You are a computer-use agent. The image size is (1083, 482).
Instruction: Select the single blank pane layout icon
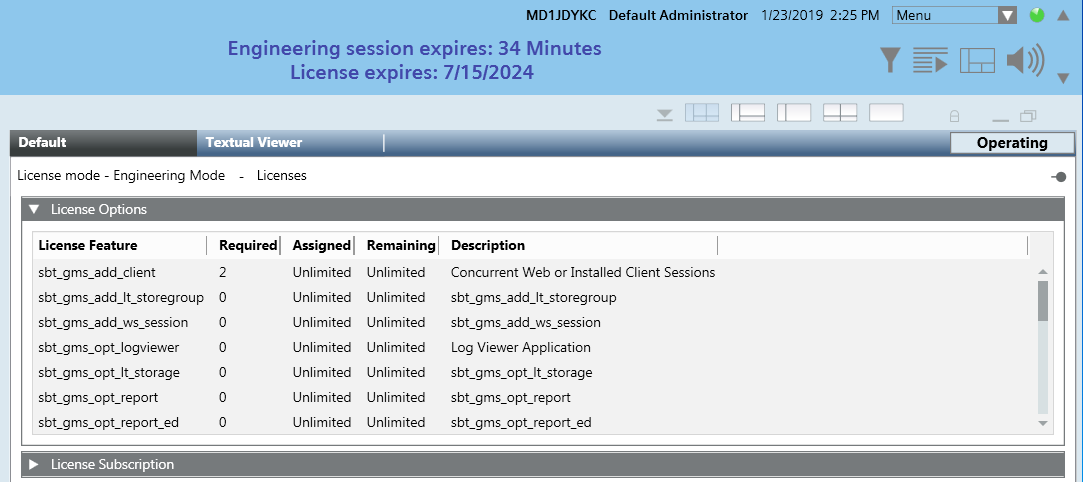click(x=886, y=113)
